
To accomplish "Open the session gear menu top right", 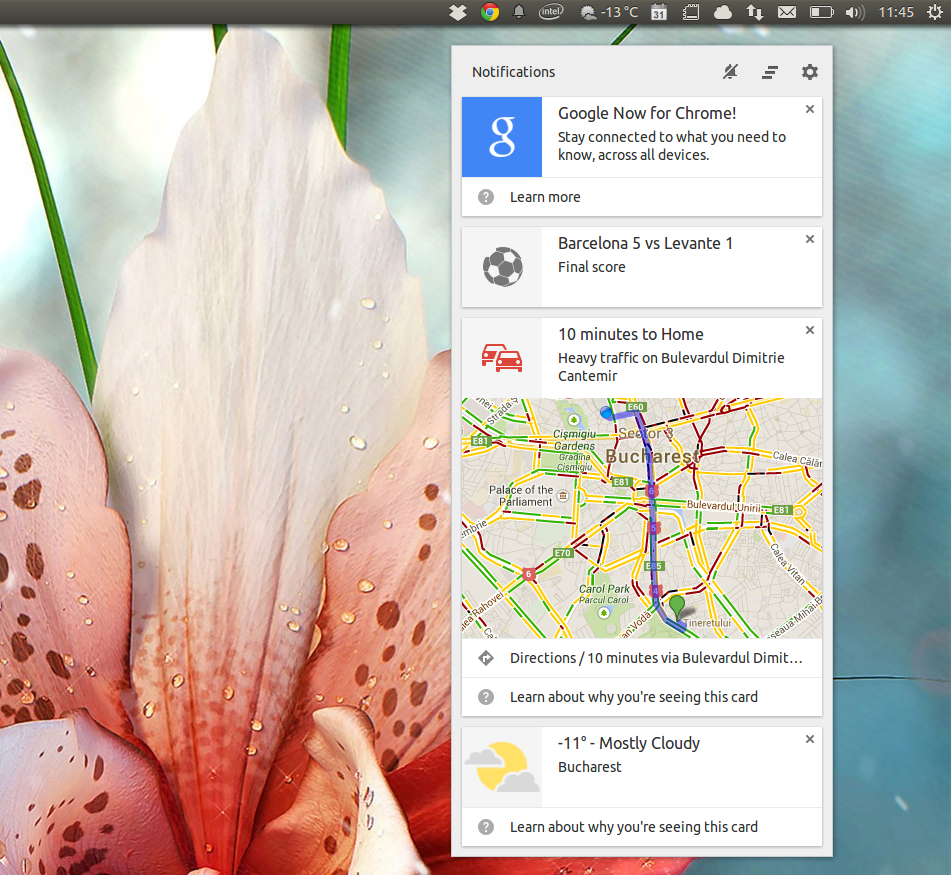I will click(x=935, y=12).
